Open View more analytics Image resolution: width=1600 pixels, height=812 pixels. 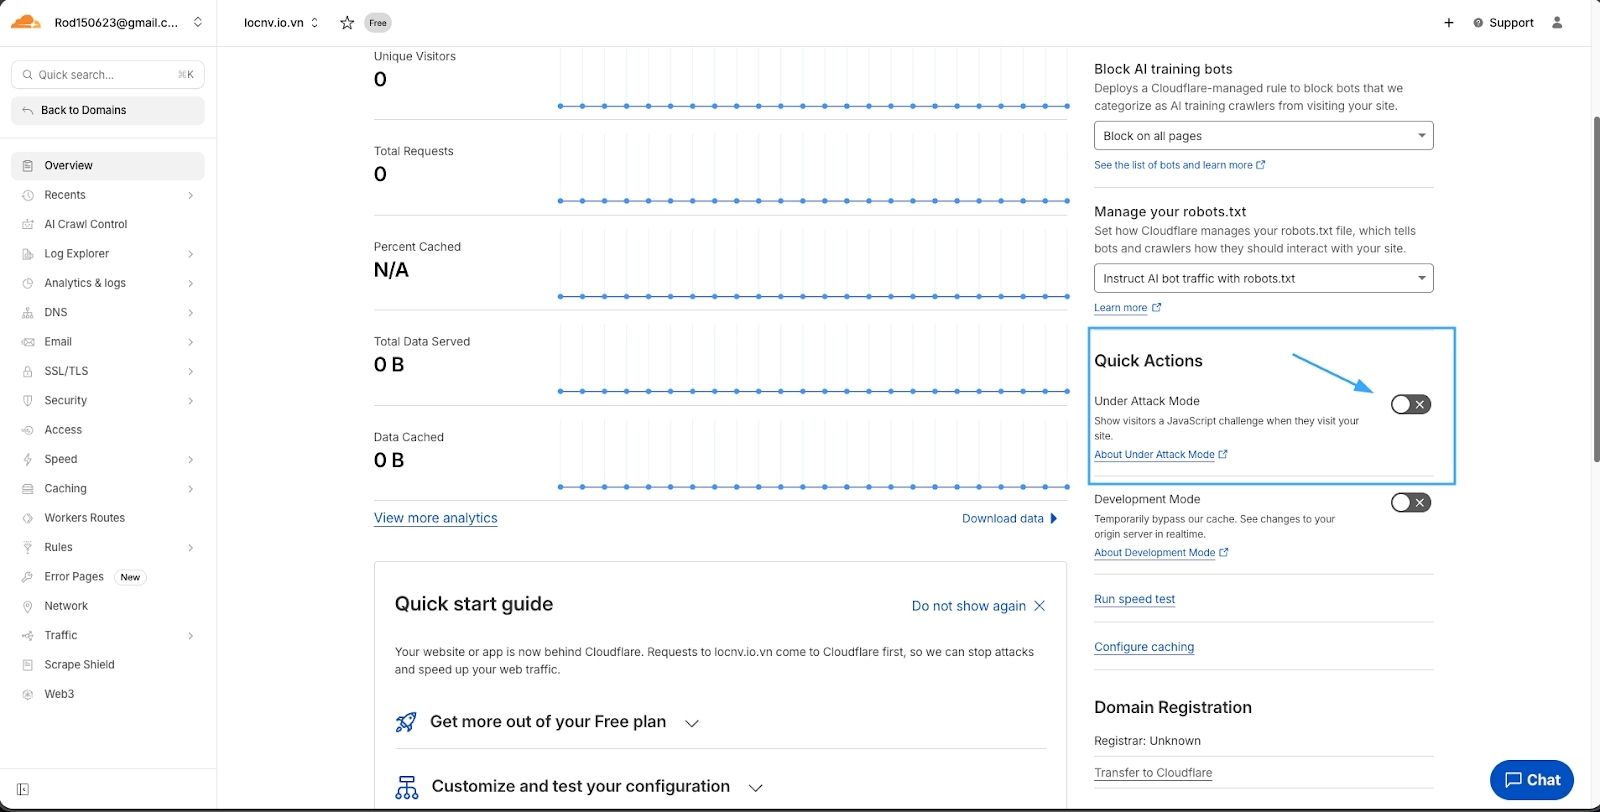[x=435, y=518]
